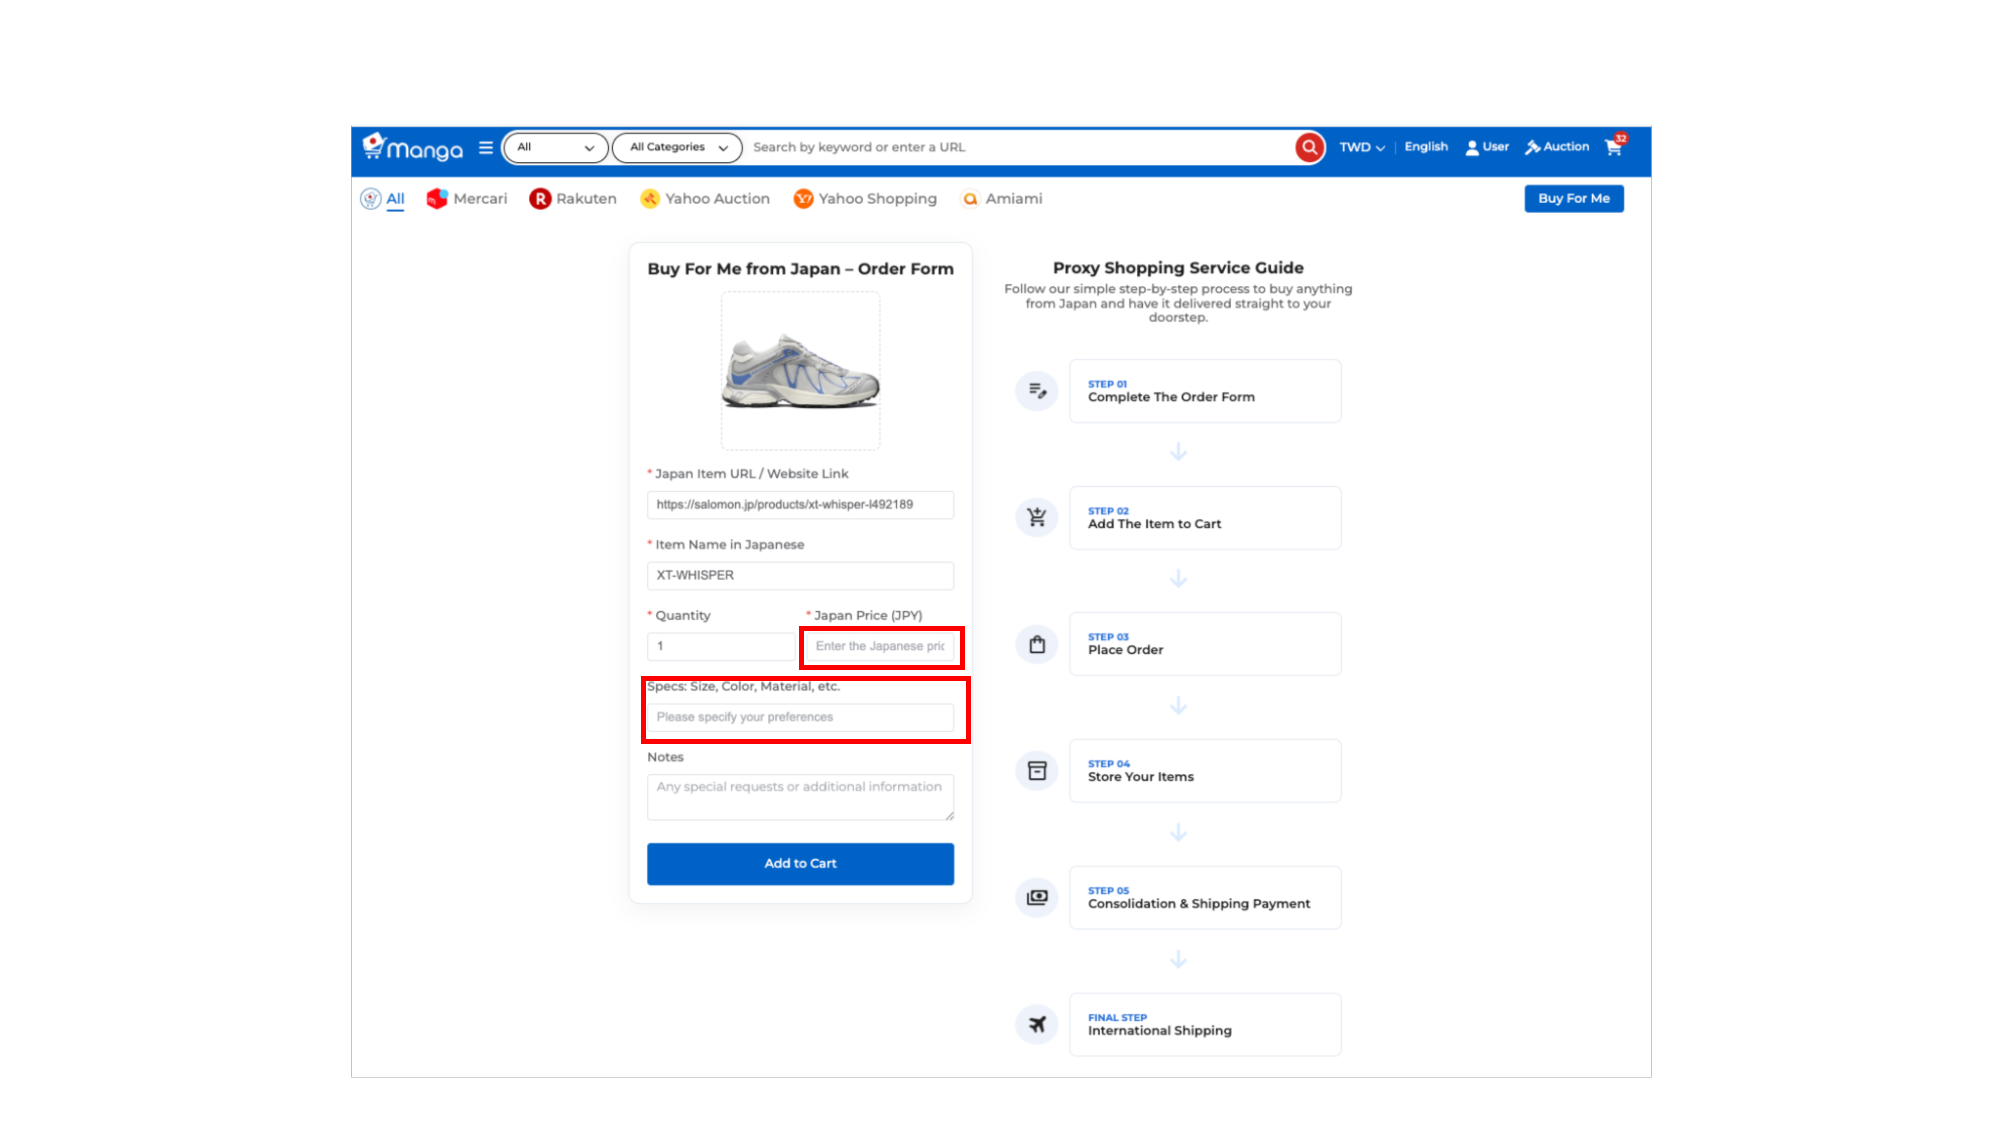Open the Auction gavel icon
The width and height of the screenshot is (1999, 1148).
click(x=1532, y=147)
